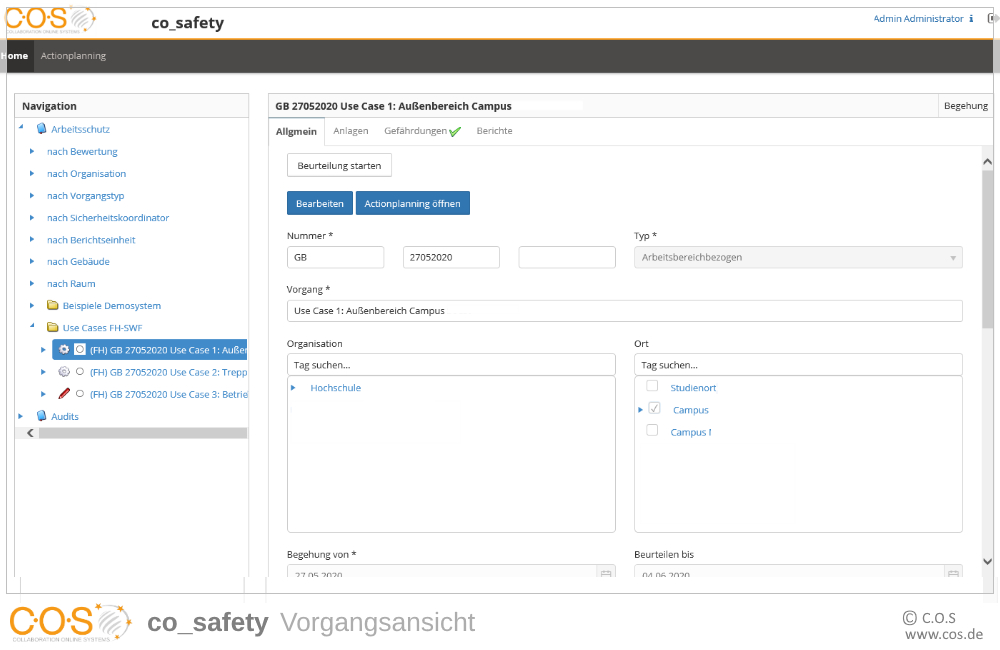This screenshot has height=650, width=1000.
Task: Expand the Hochschule node under Organisation
Action: pyautogui.click(x=294, y=388)
